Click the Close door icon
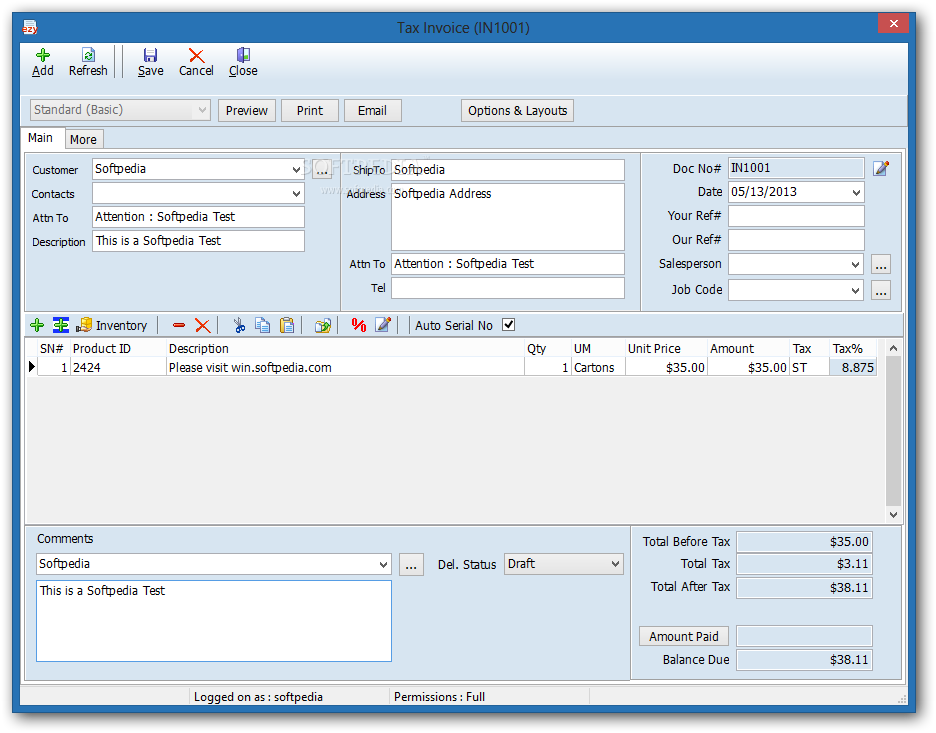This screenshot has height=733, width=936. (x=243, y=56)
